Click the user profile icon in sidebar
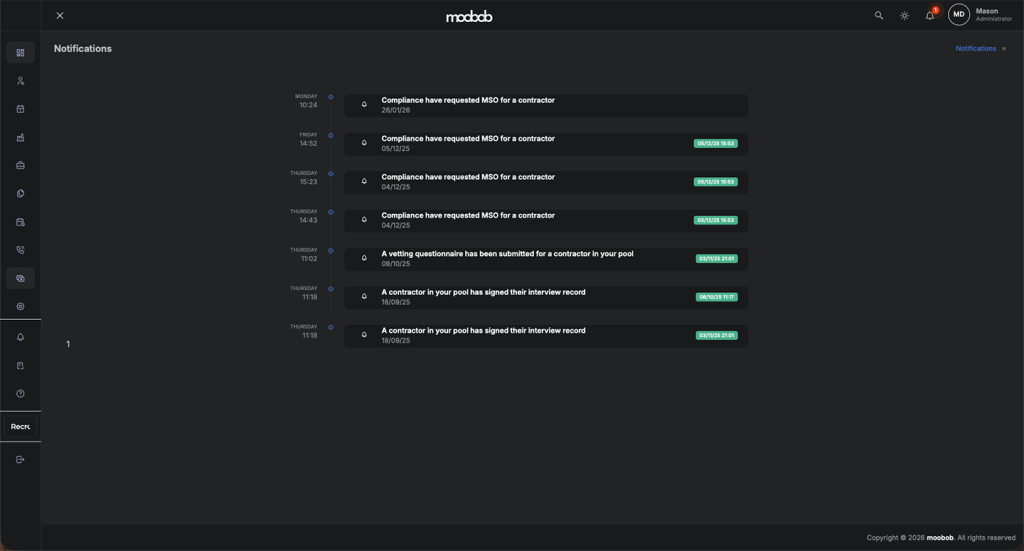Image resolution: width=1024 pixels, height=551 pixels. pyautogui.click(x=20, y=81)
